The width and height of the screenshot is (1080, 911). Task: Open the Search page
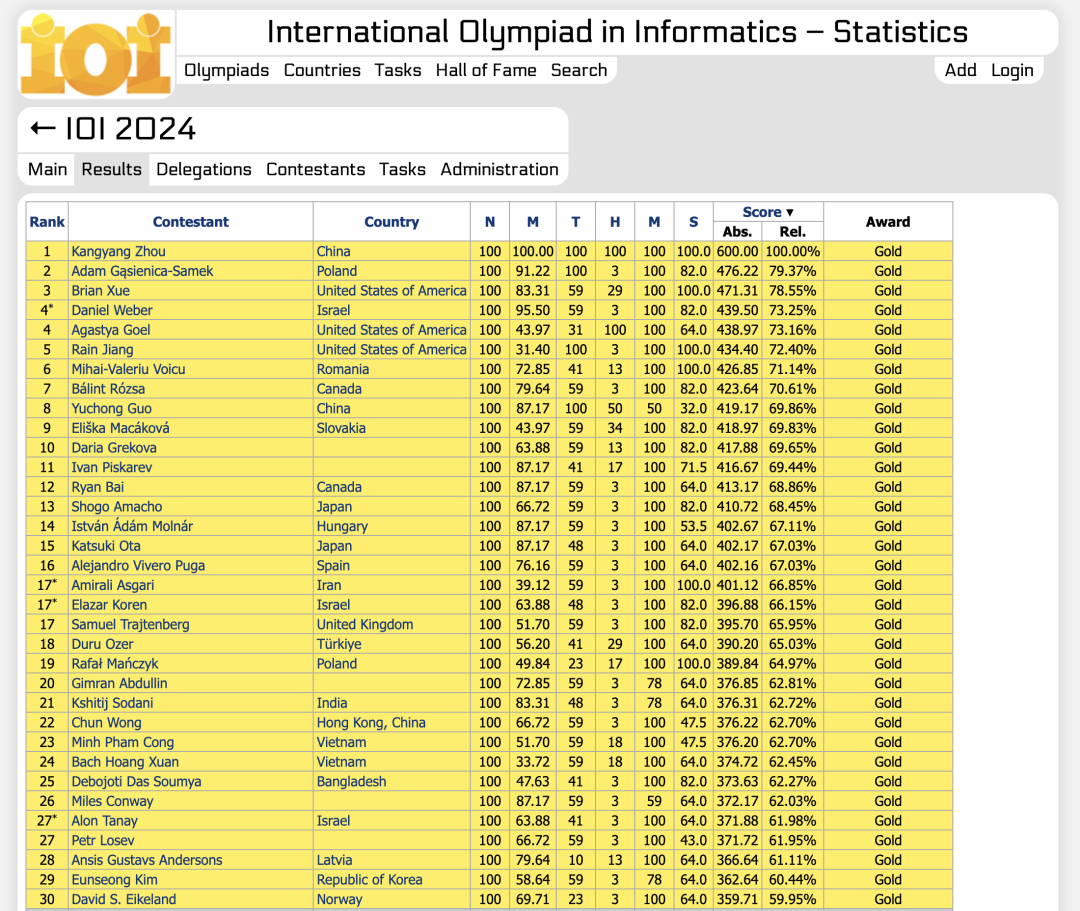point(579,70)
